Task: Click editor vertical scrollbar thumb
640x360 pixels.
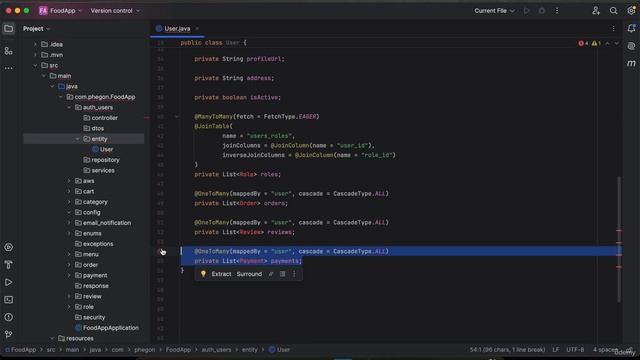Action: click(x=619, y=239)
